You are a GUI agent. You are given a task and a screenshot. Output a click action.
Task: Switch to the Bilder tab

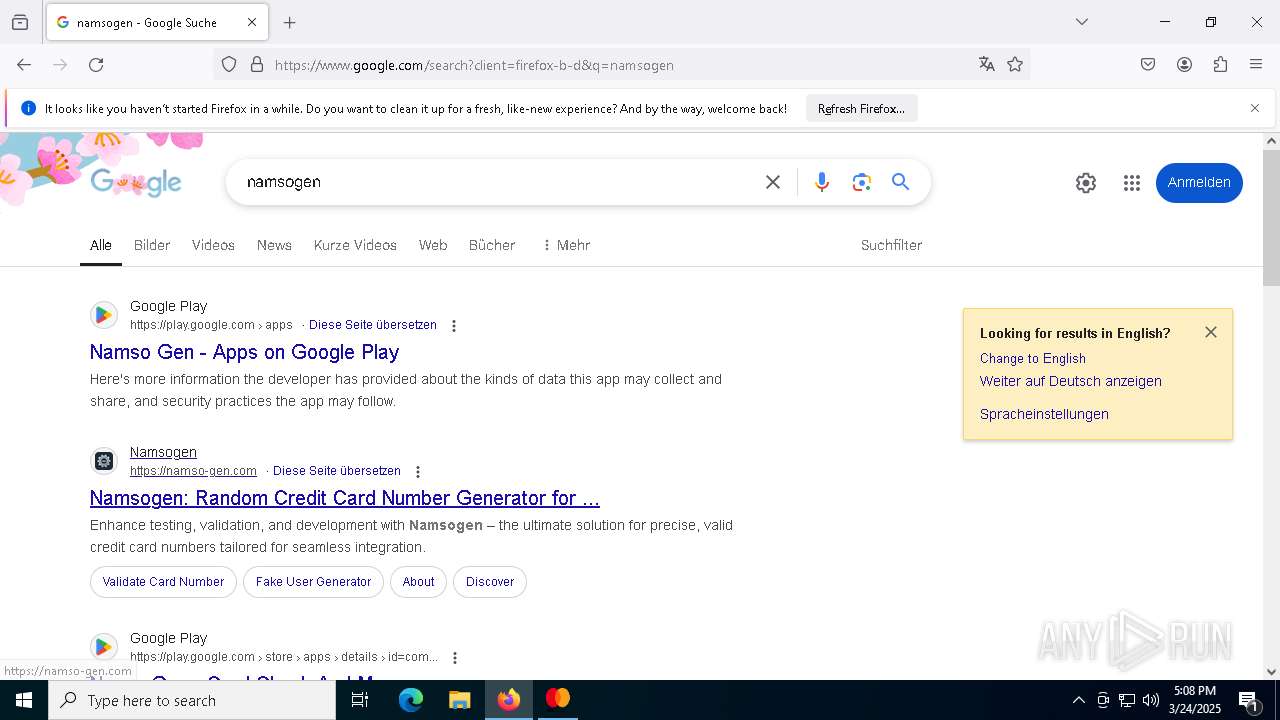(152, 245)
